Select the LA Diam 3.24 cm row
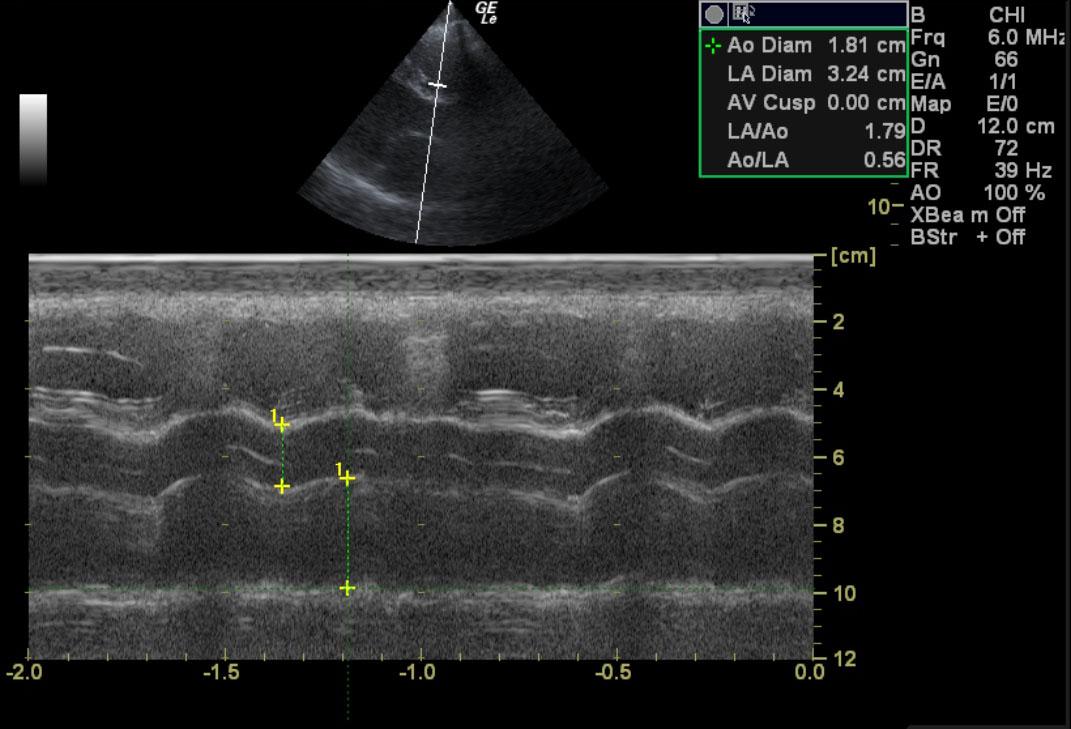The height and width of the screenshot is (729, 1071). [x=815, y=75]
